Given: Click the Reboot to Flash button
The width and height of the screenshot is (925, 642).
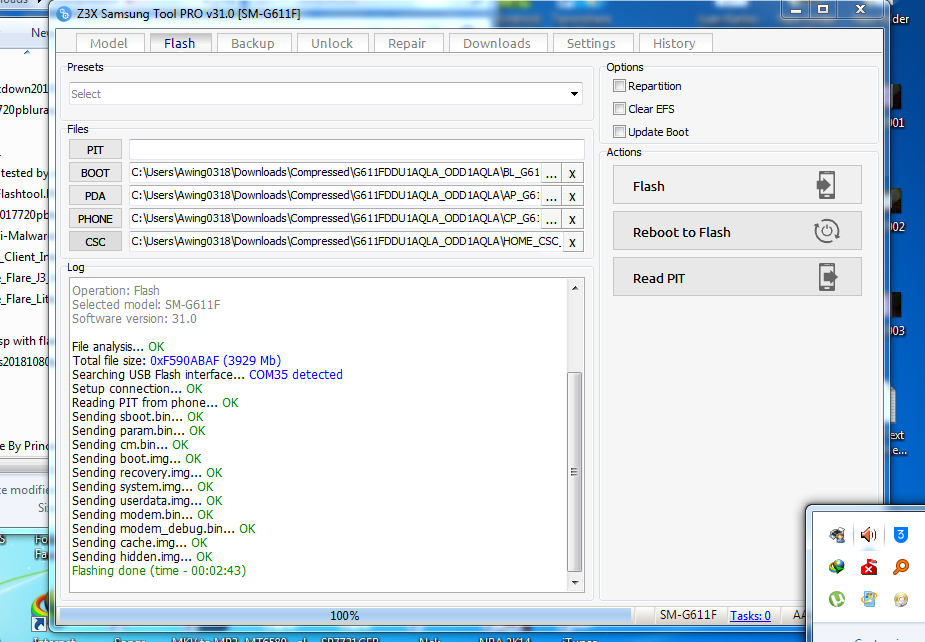Looking at the screenshot, I should [x=737, y=231].
